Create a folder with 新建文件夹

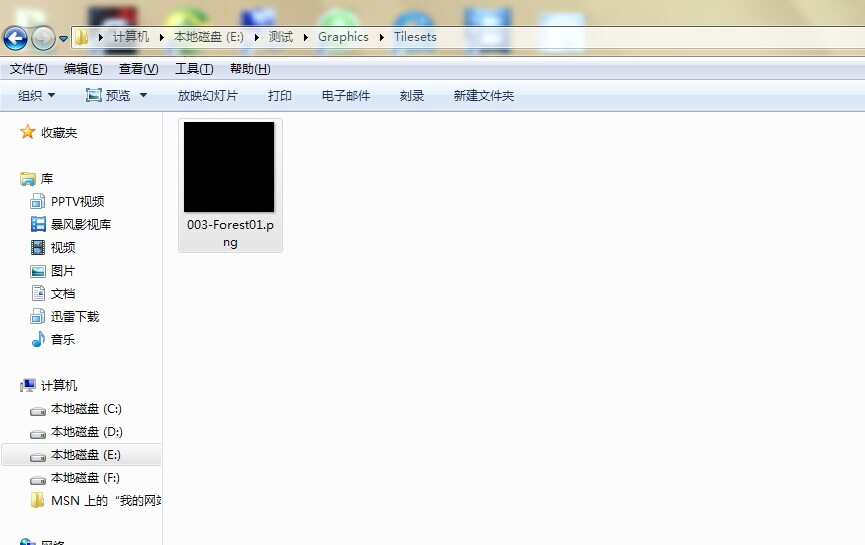tap(484, 95)
